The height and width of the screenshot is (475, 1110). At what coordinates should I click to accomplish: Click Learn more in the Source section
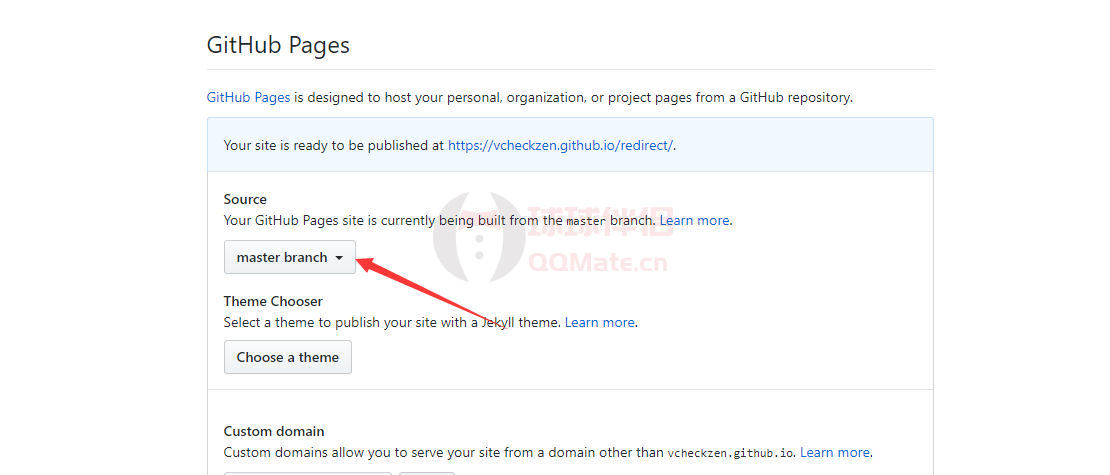coord(694,220)
